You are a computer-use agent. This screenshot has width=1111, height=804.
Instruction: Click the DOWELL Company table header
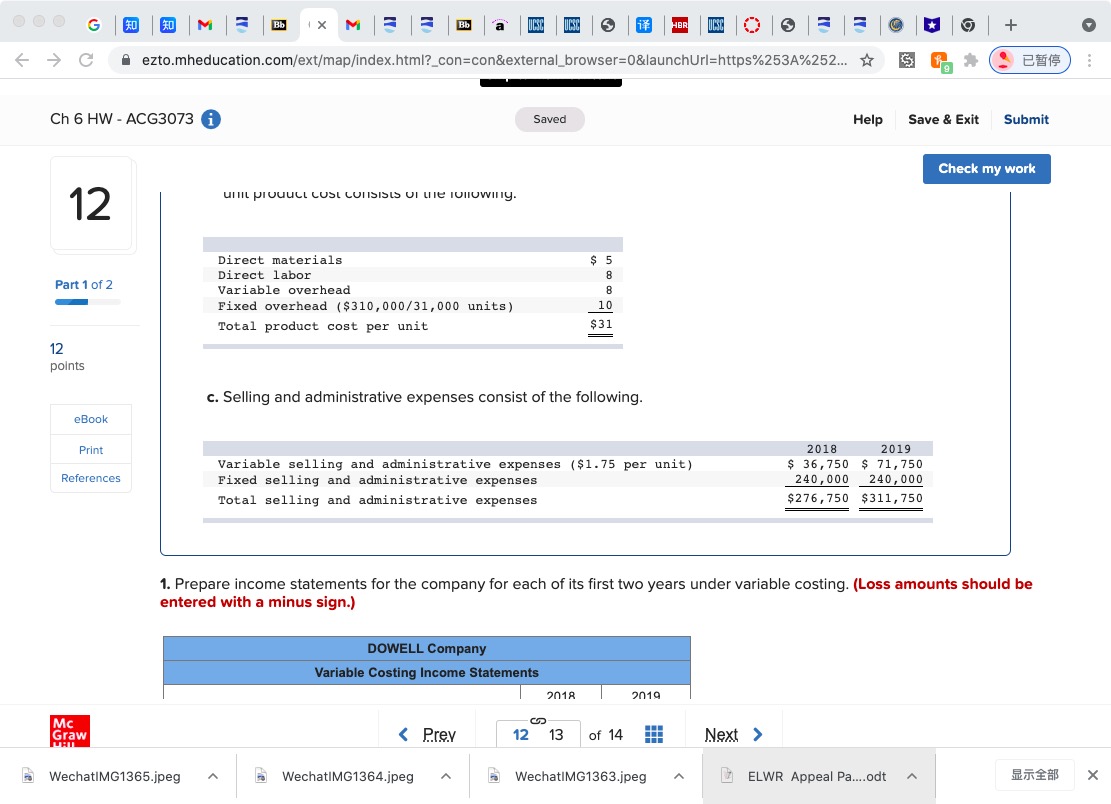point(427,648)
